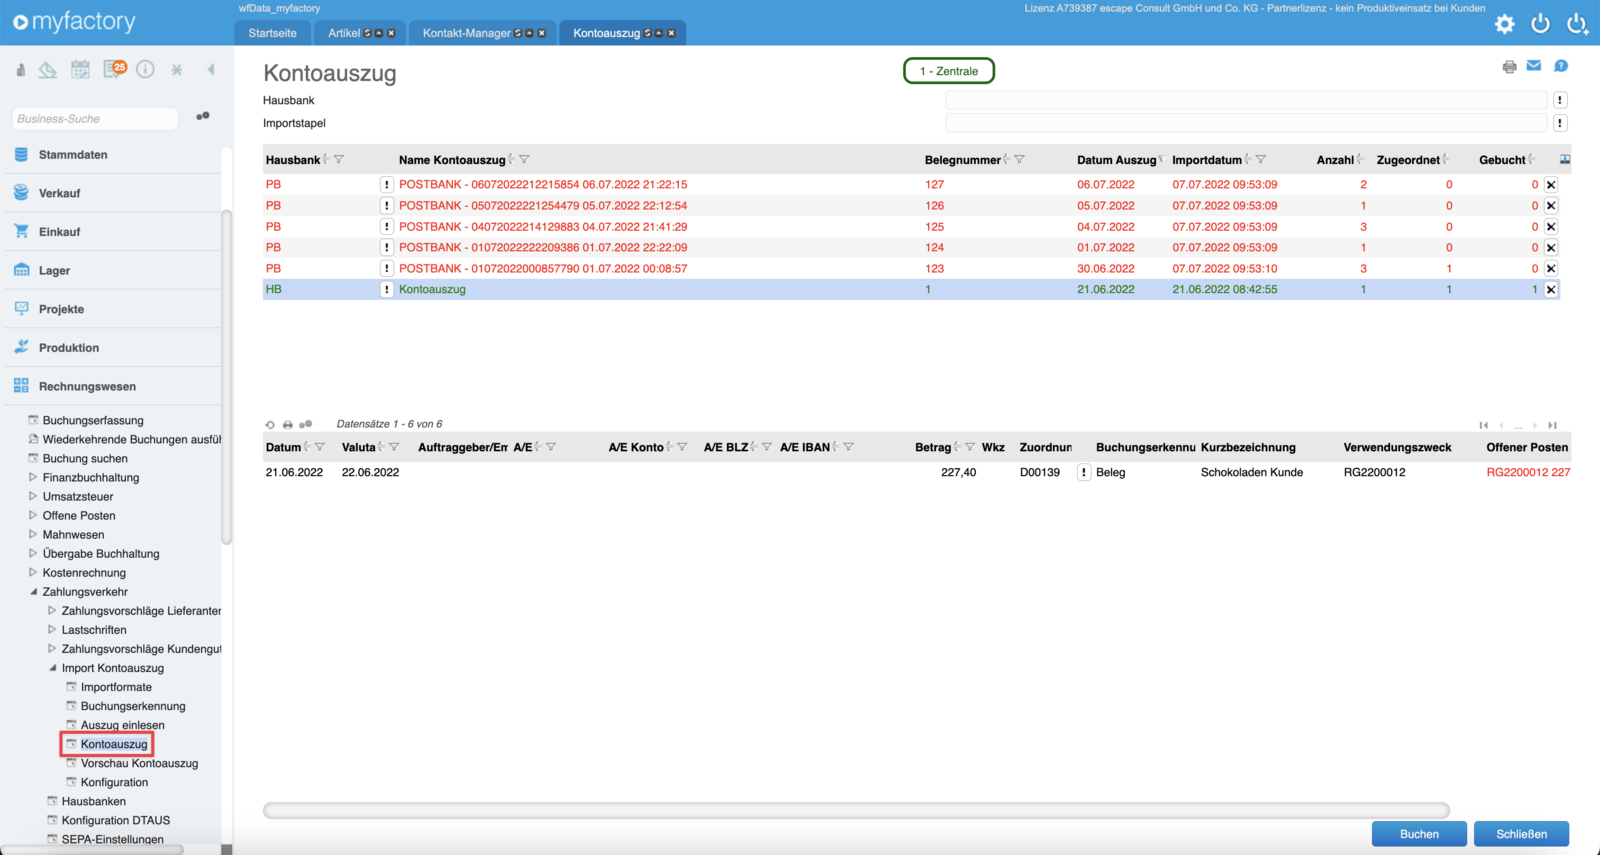Click the printer icon beside Kontoauszug title

click(x=1509, y=67)
